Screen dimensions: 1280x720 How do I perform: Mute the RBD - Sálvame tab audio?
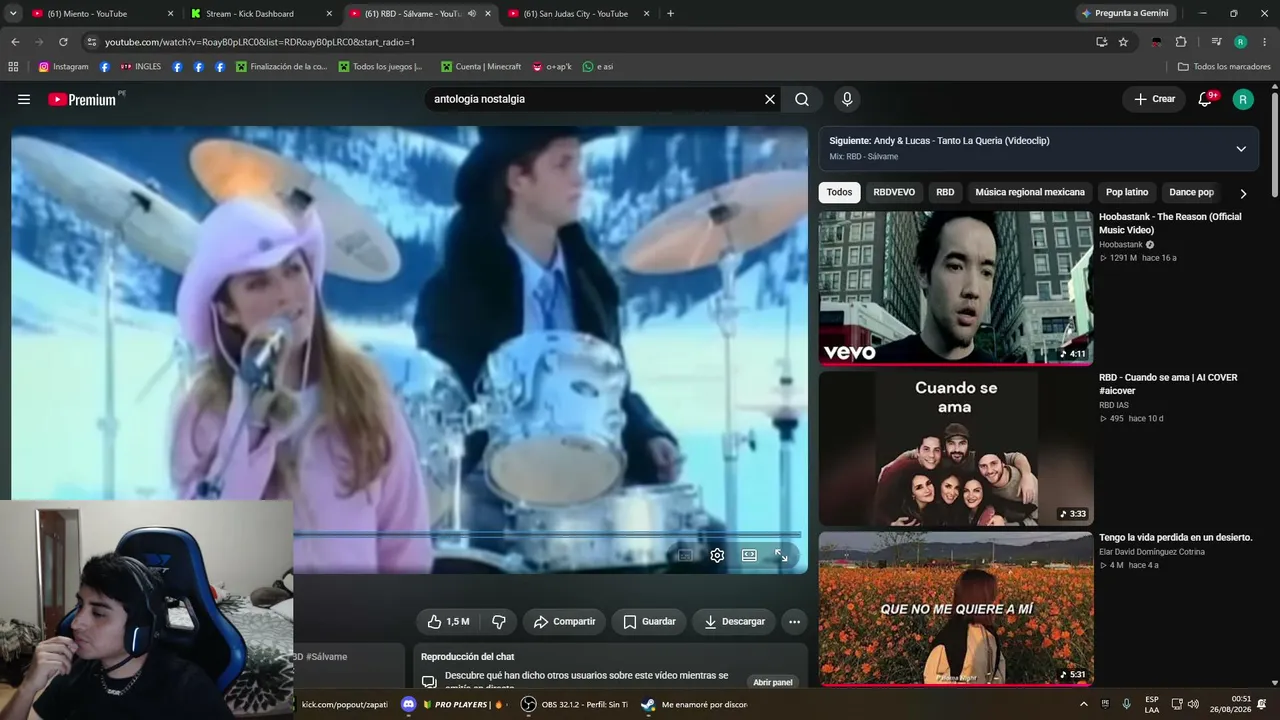472,14
